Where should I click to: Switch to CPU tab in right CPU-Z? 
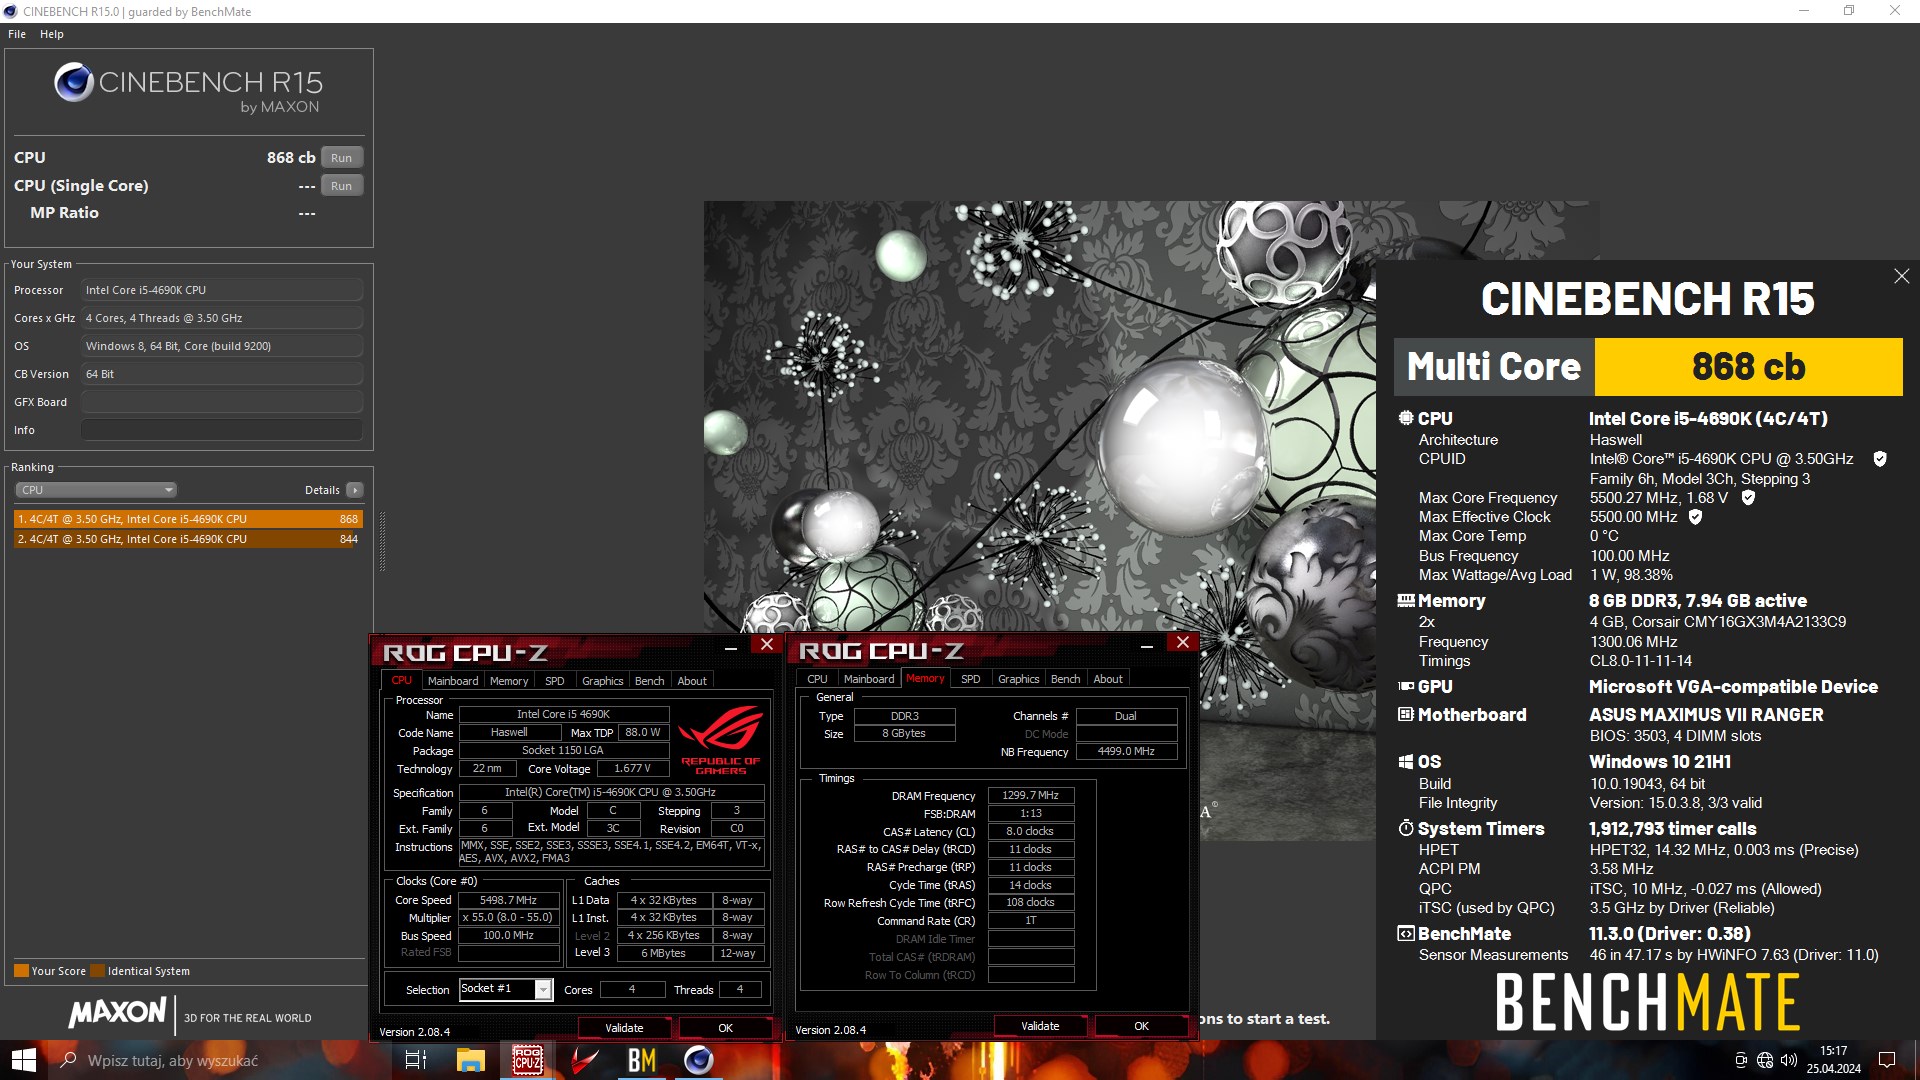817,679
